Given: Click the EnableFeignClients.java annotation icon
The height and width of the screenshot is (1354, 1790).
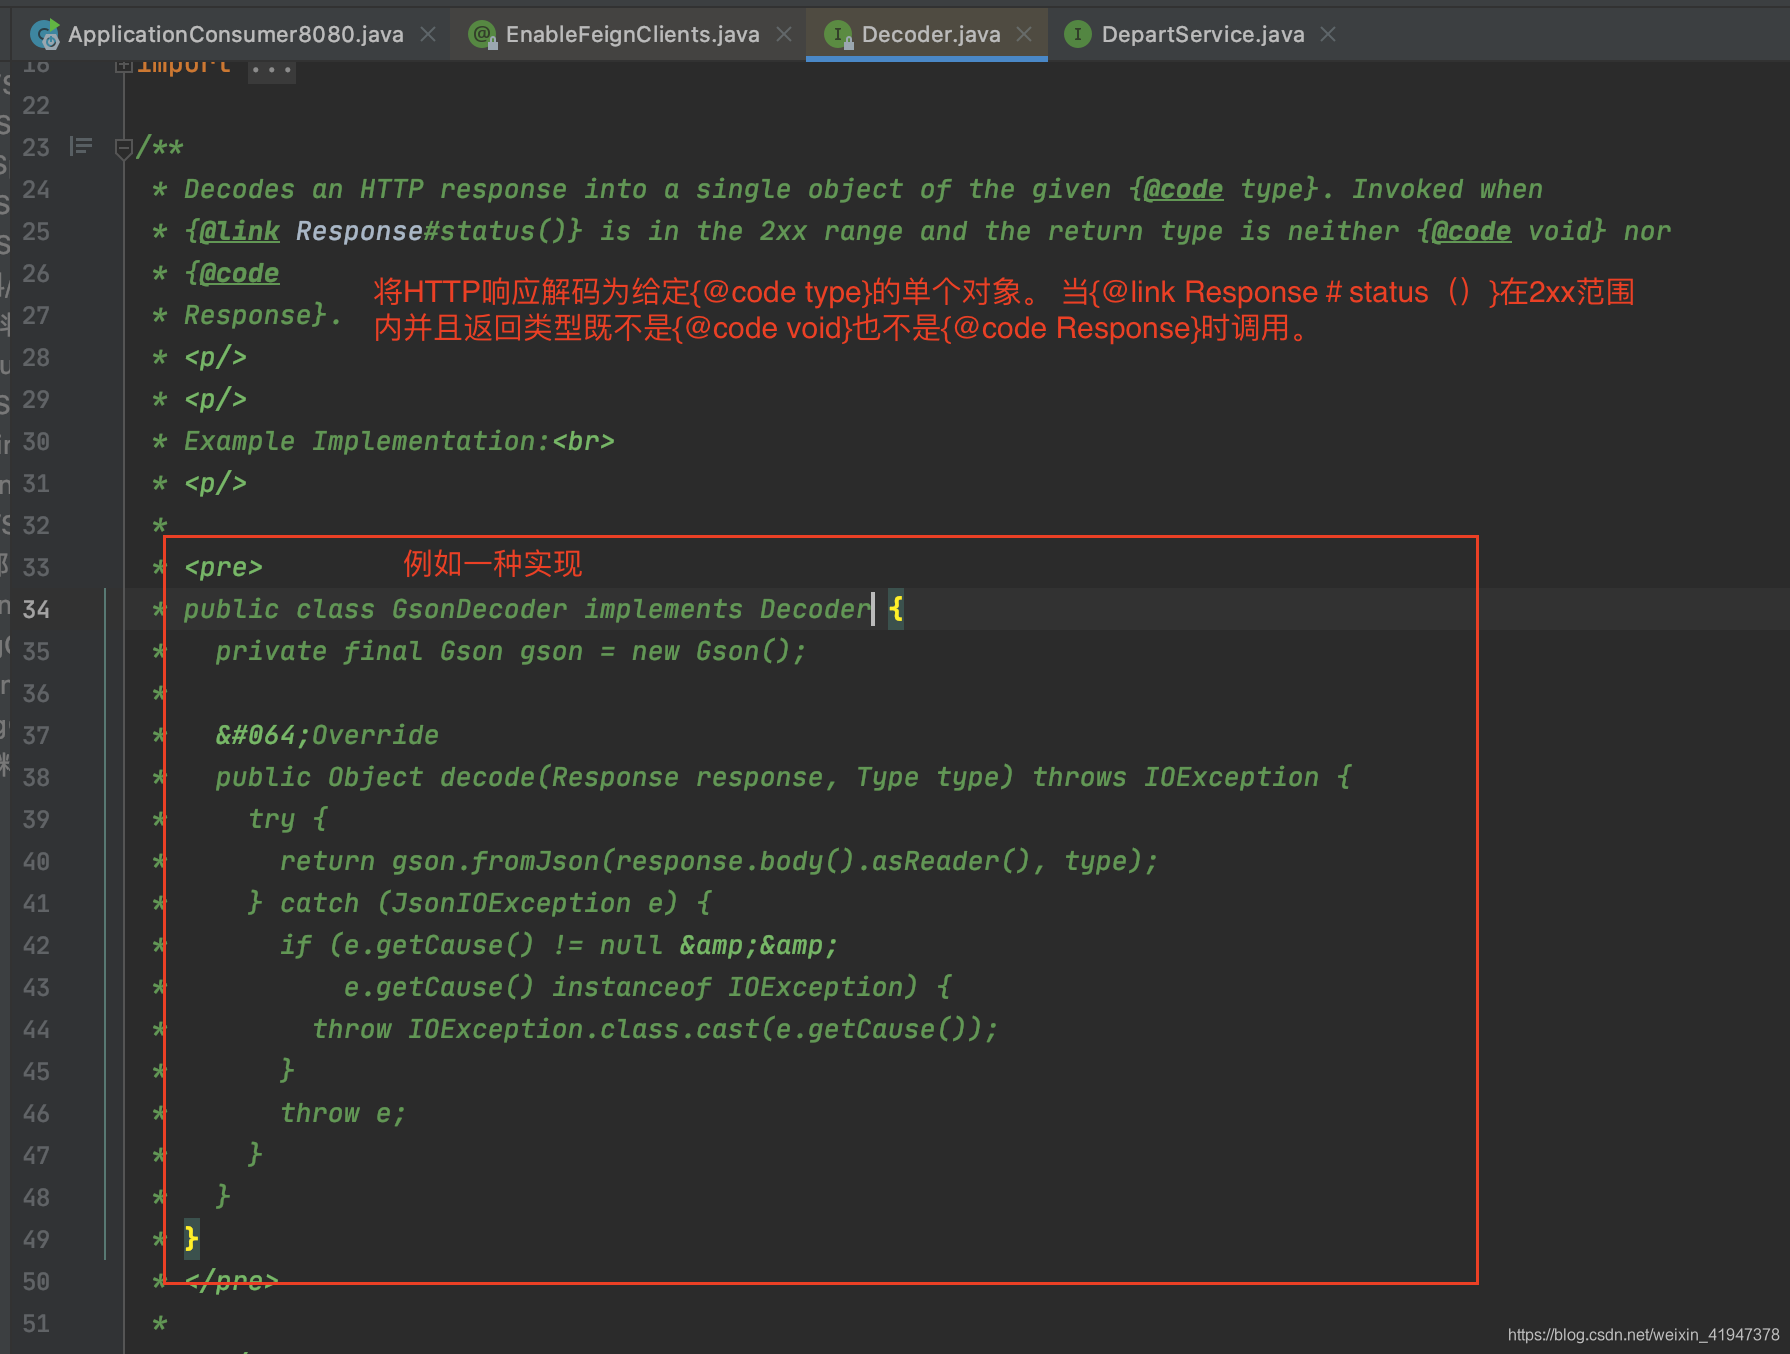Looking at the screenshot, I should [x=483, y=34].
